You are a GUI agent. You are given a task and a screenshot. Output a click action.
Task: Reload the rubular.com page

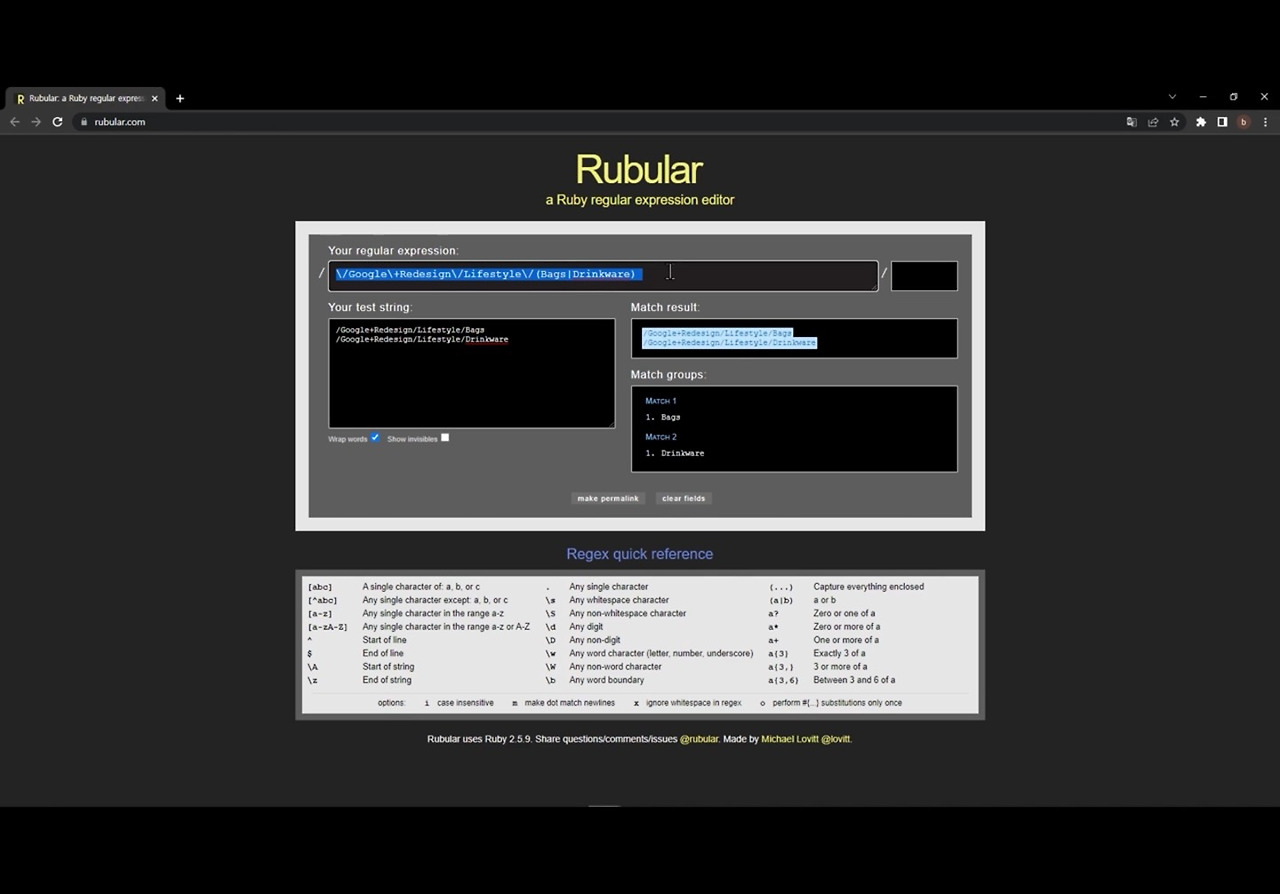58,122
